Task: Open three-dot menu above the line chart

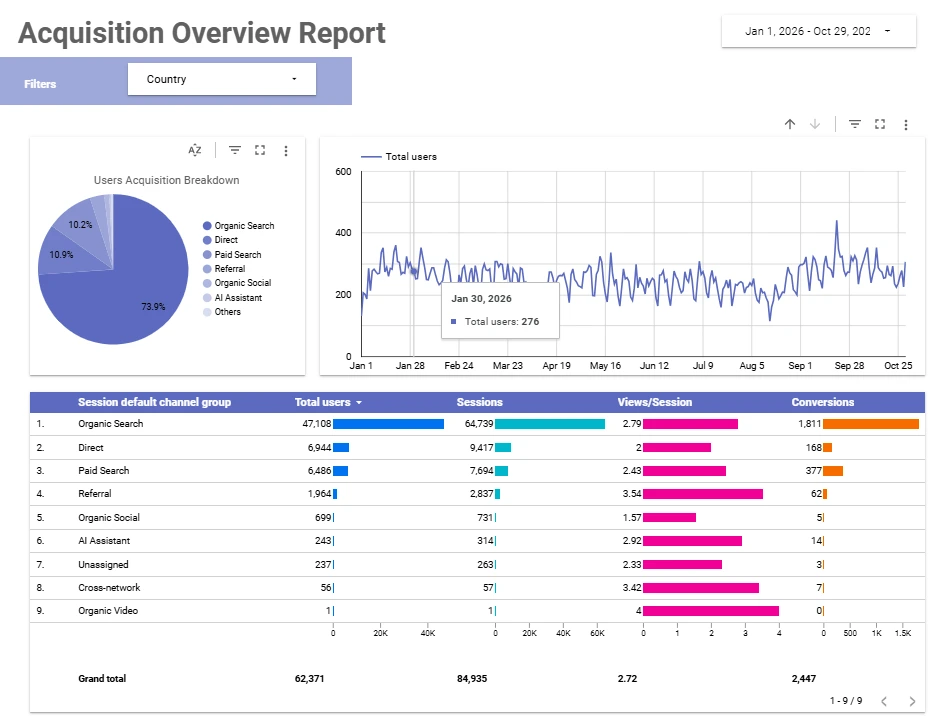Action: [x=906, y=125]
